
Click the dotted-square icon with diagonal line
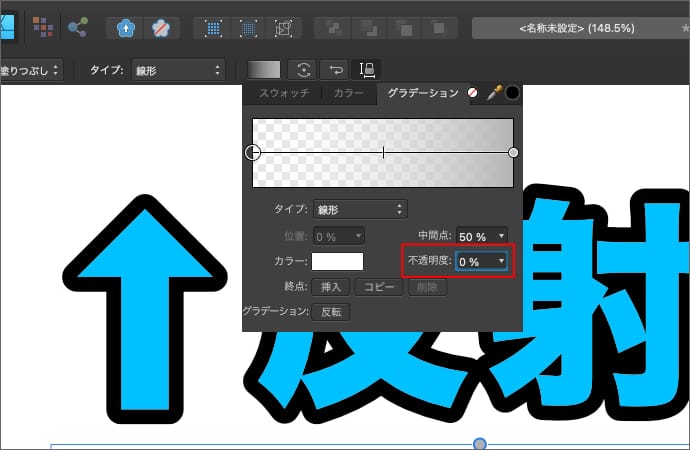283,27
